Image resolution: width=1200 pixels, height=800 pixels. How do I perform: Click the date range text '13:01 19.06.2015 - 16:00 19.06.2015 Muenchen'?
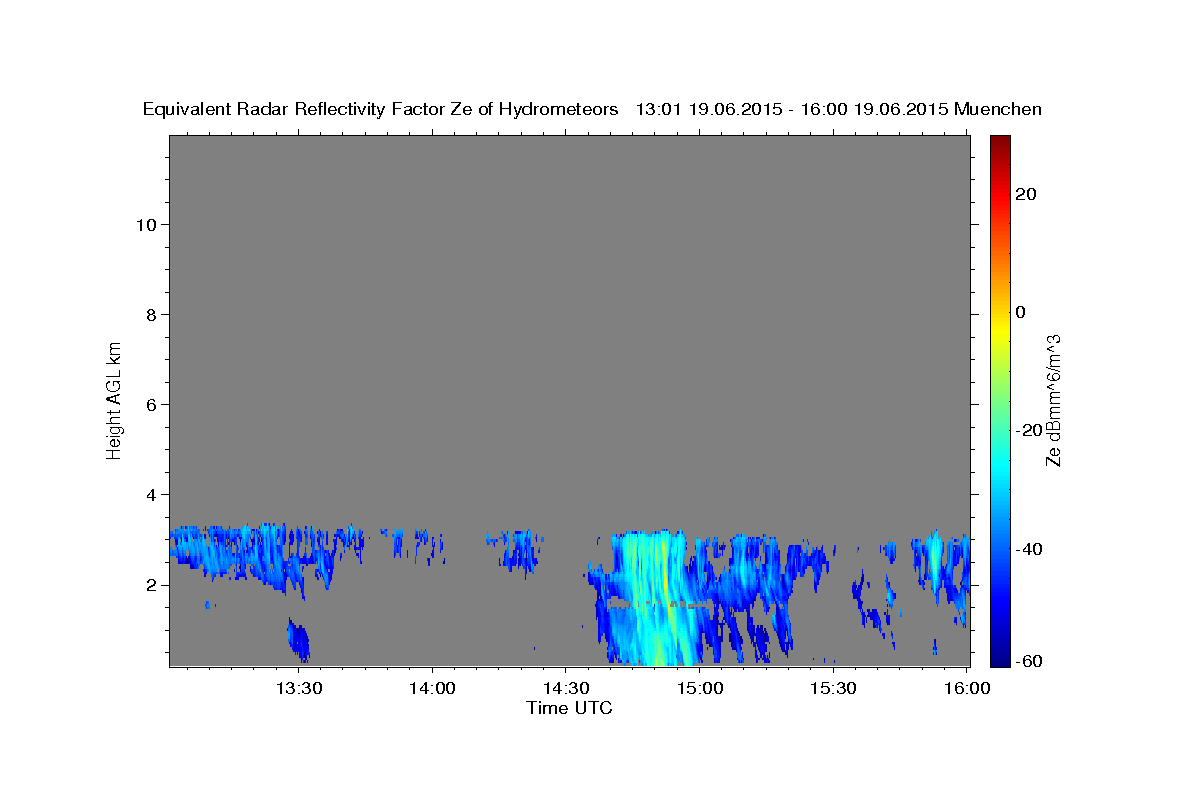point(839,109)
